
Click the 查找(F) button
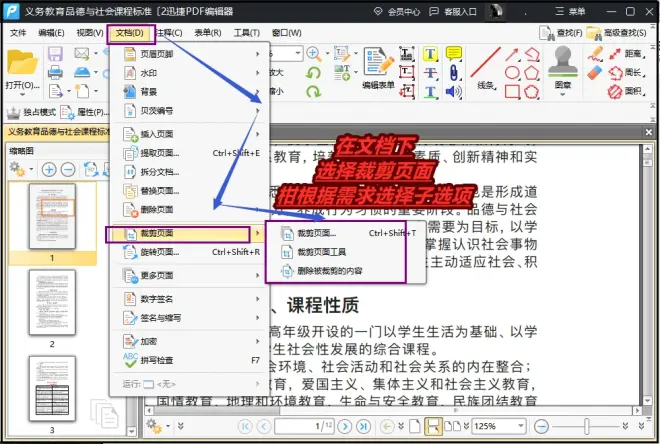(x=561, y=33)
